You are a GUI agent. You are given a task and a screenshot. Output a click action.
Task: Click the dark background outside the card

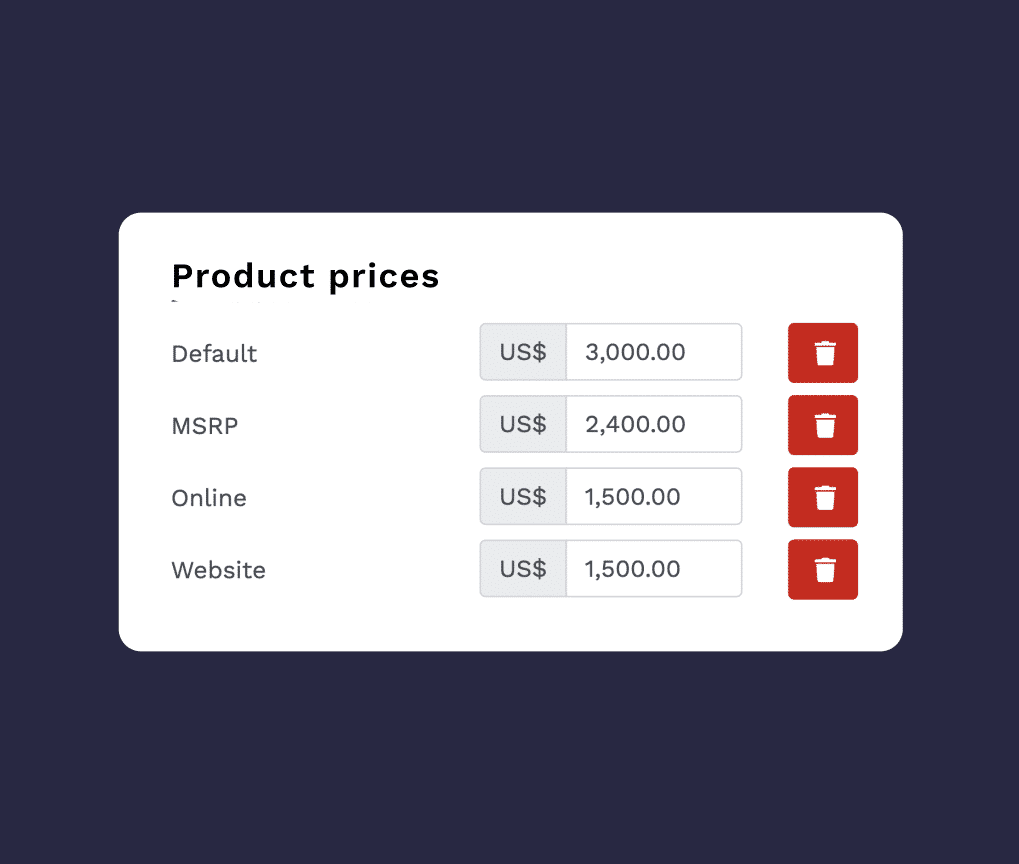point(510,104)
